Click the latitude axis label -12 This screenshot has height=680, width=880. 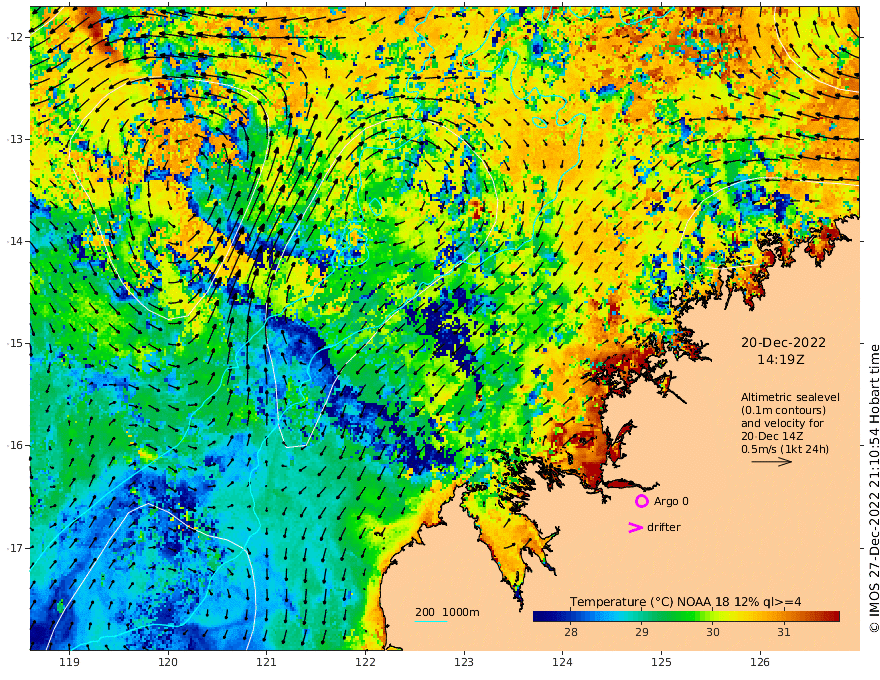pos(15,37)
